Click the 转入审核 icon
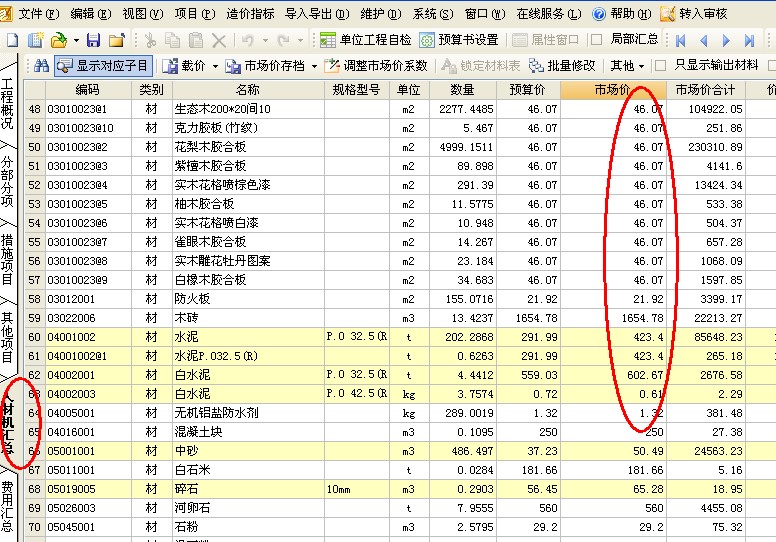The image size is (776, 542). tap(668, 14)
